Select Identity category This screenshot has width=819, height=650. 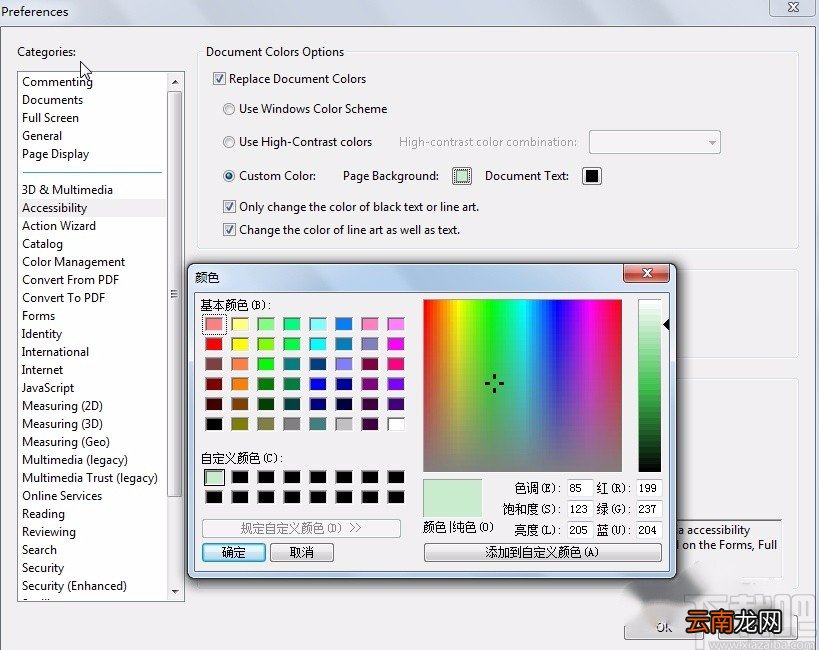42,334
